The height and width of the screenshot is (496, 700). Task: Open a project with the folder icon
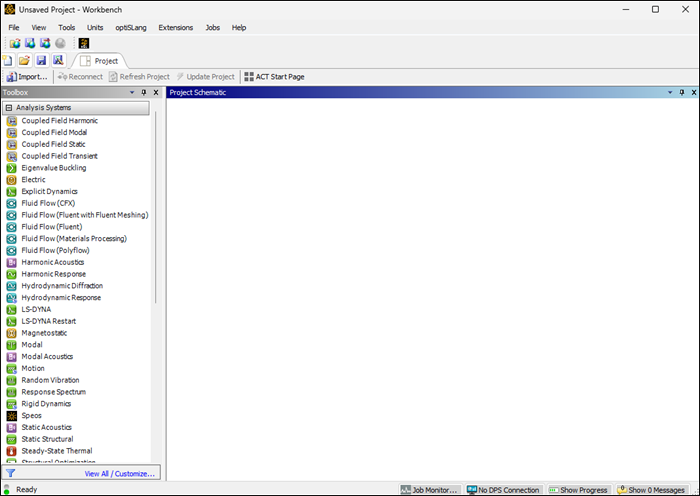[24, 60]
